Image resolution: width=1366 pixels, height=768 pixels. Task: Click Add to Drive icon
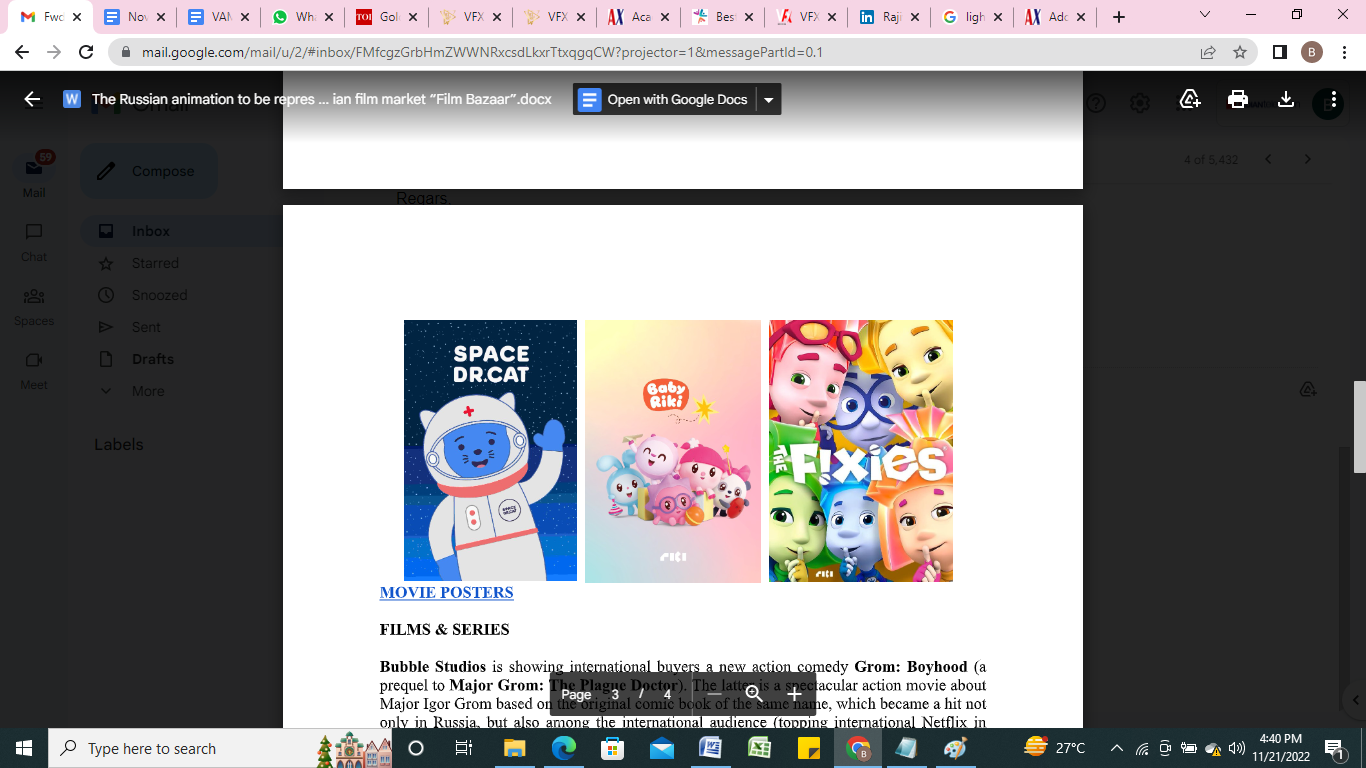(x=1190, y=99)
